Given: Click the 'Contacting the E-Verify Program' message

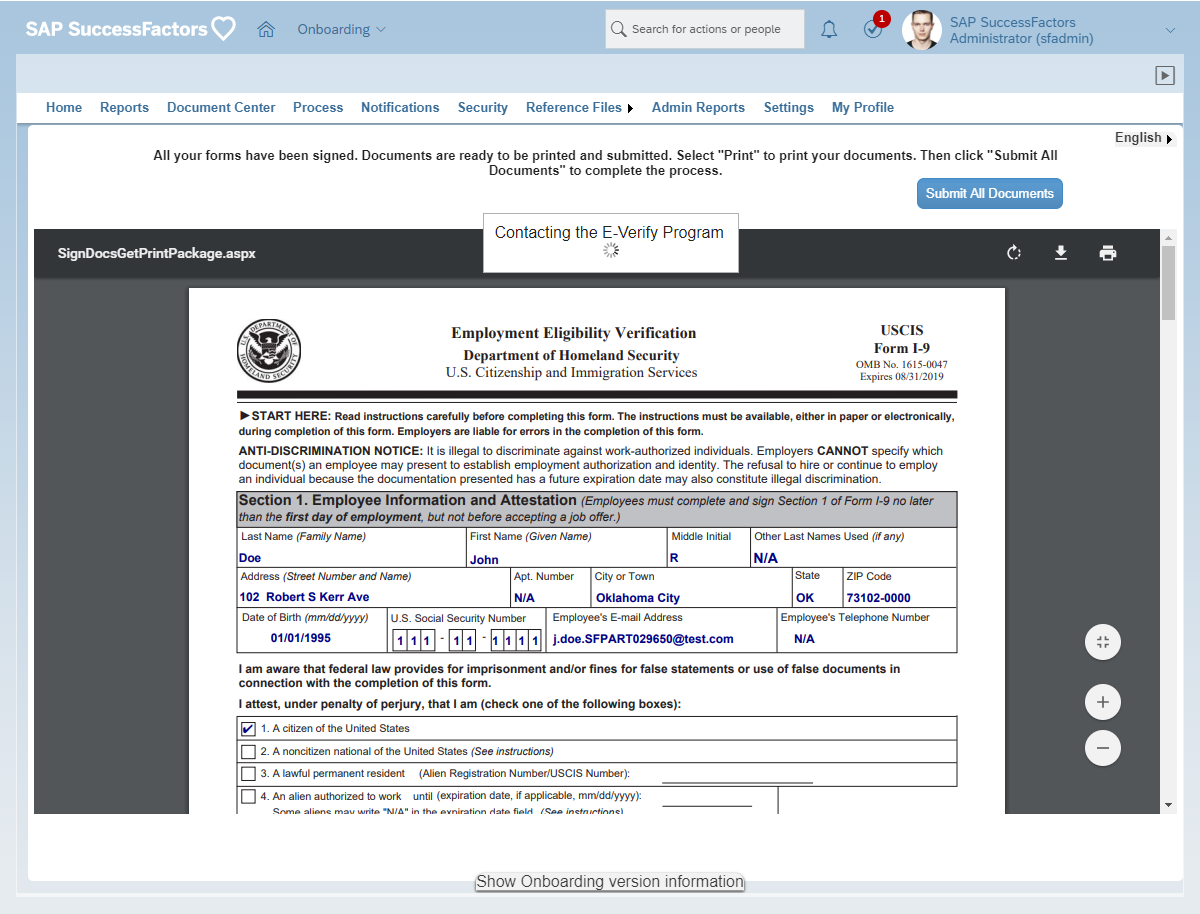Looking at the screenshot, I should (x=609, y=232).
